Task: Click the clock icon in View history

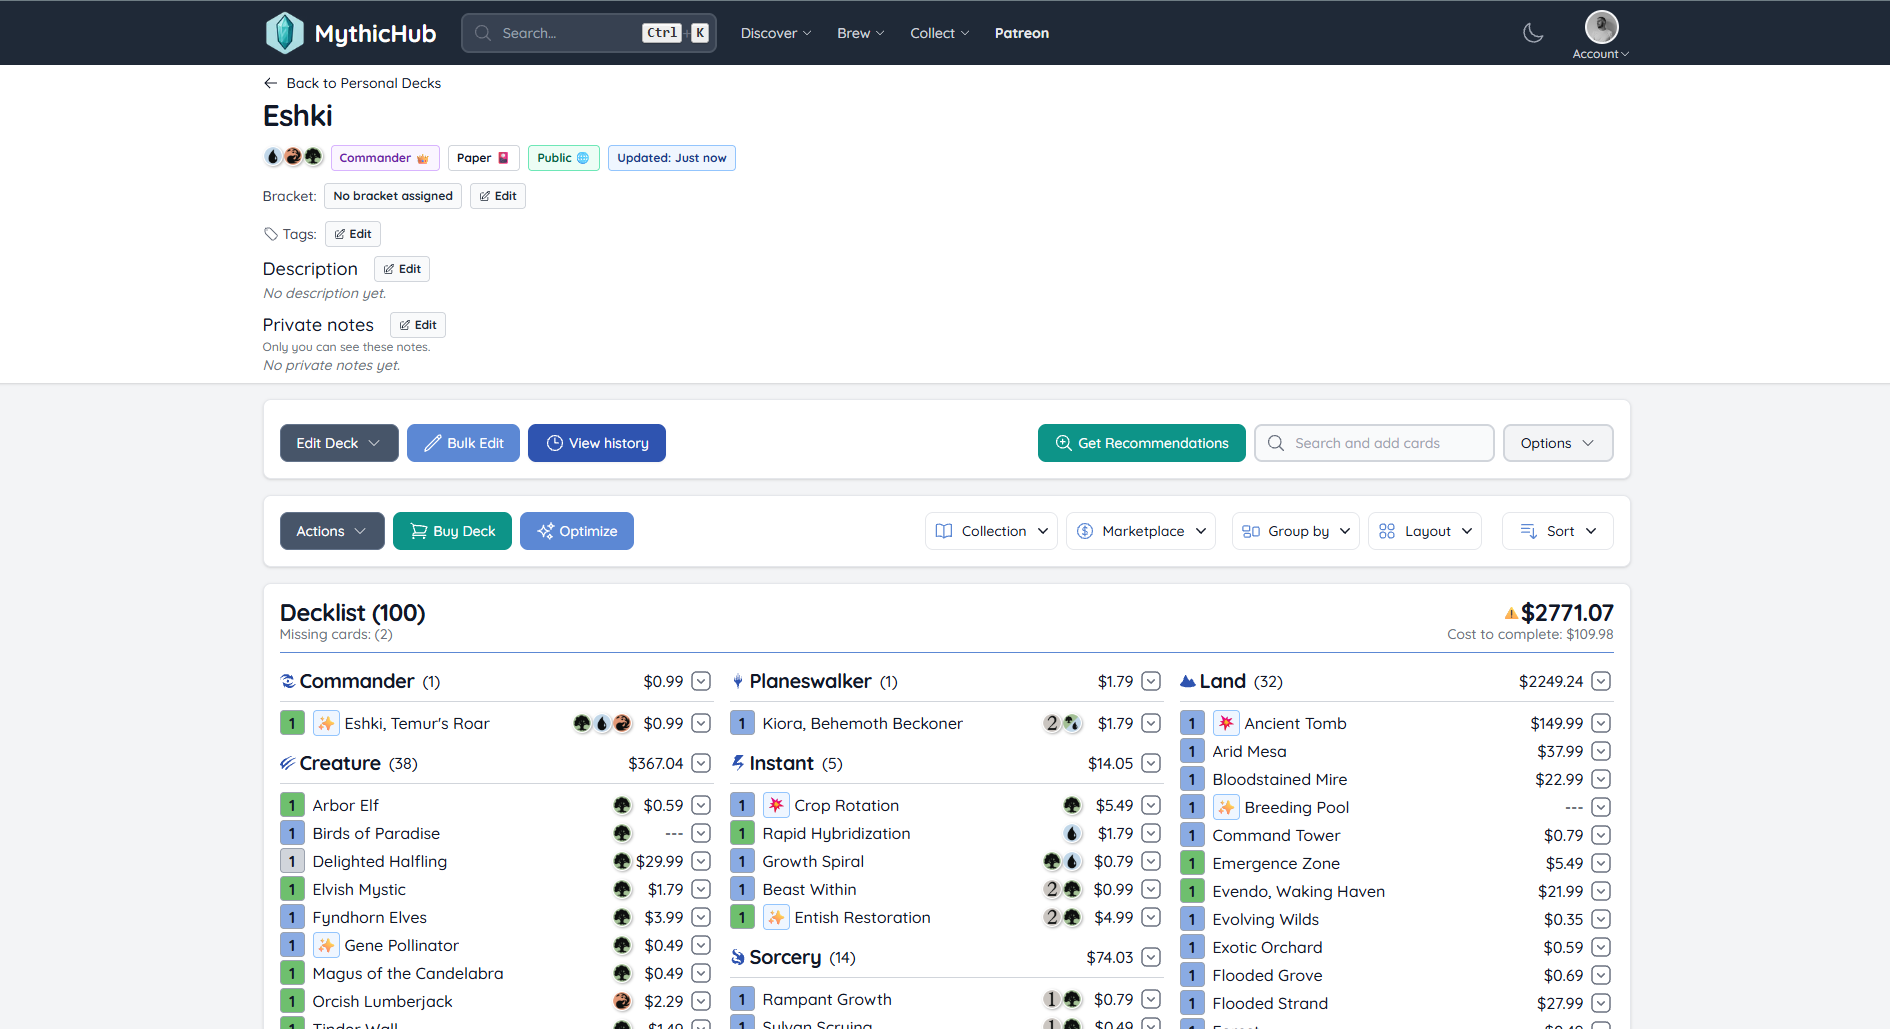Action: click(554, 443)
